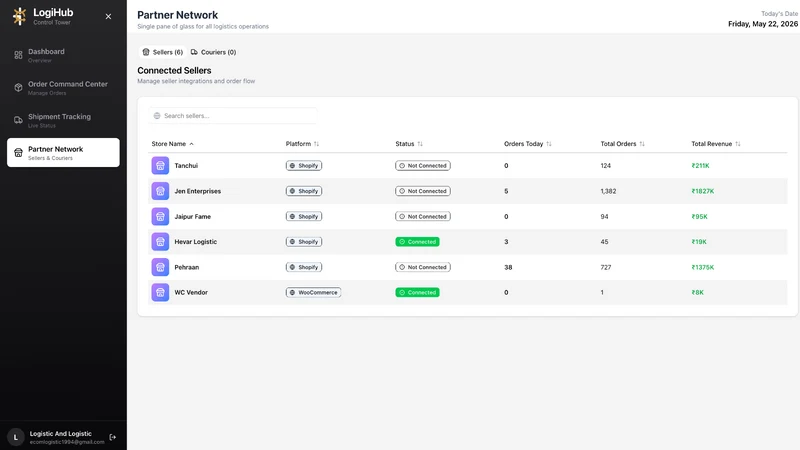This screenshot has height=450, width=800.
Task: Open the Dashboard Overview page
Action: coord(63,55)
